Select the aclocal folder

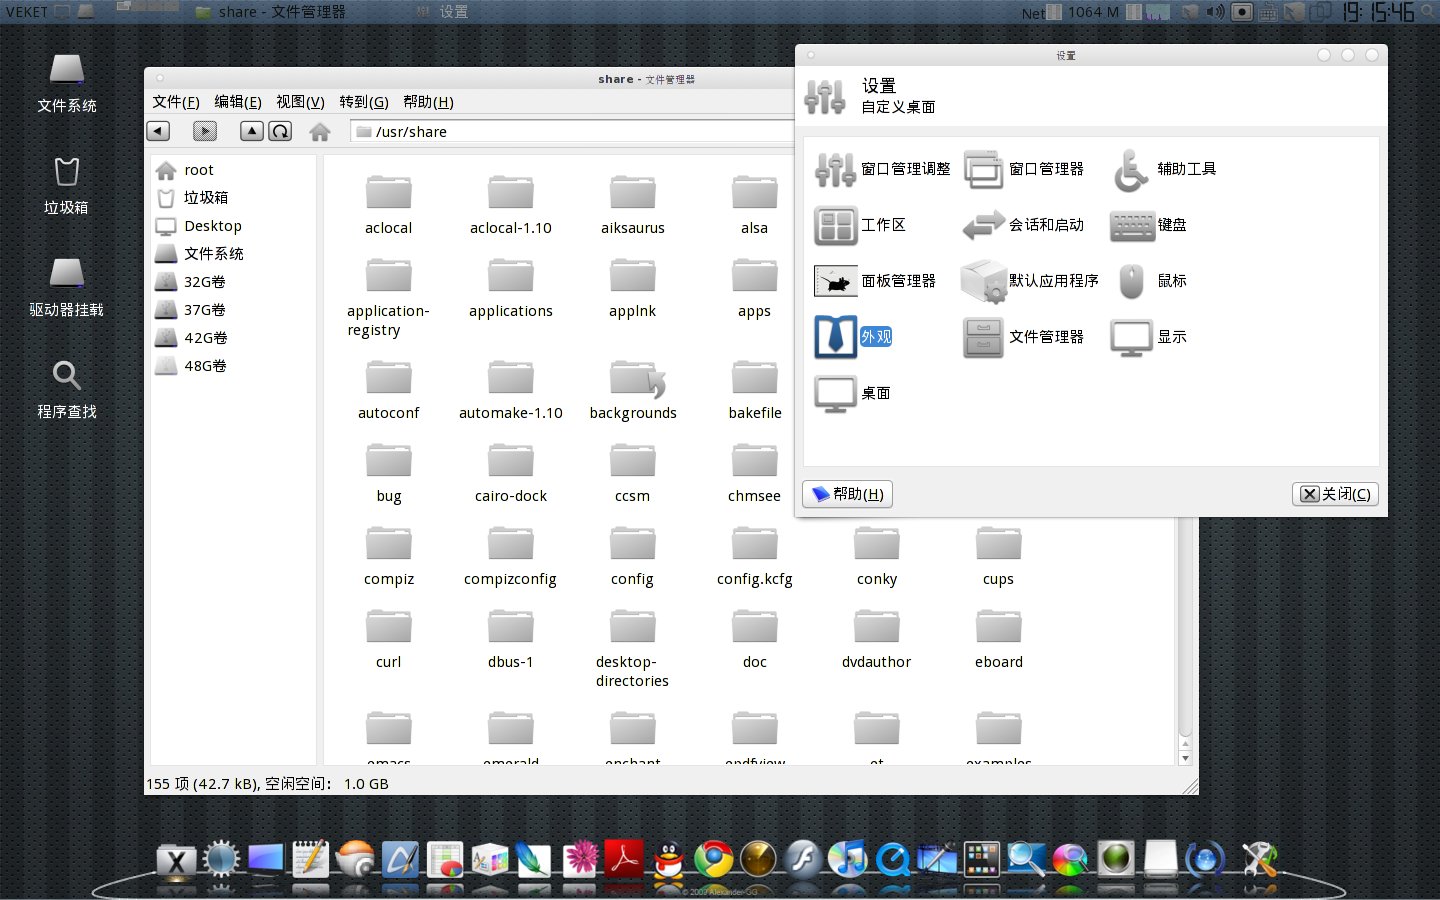[388, 205]
